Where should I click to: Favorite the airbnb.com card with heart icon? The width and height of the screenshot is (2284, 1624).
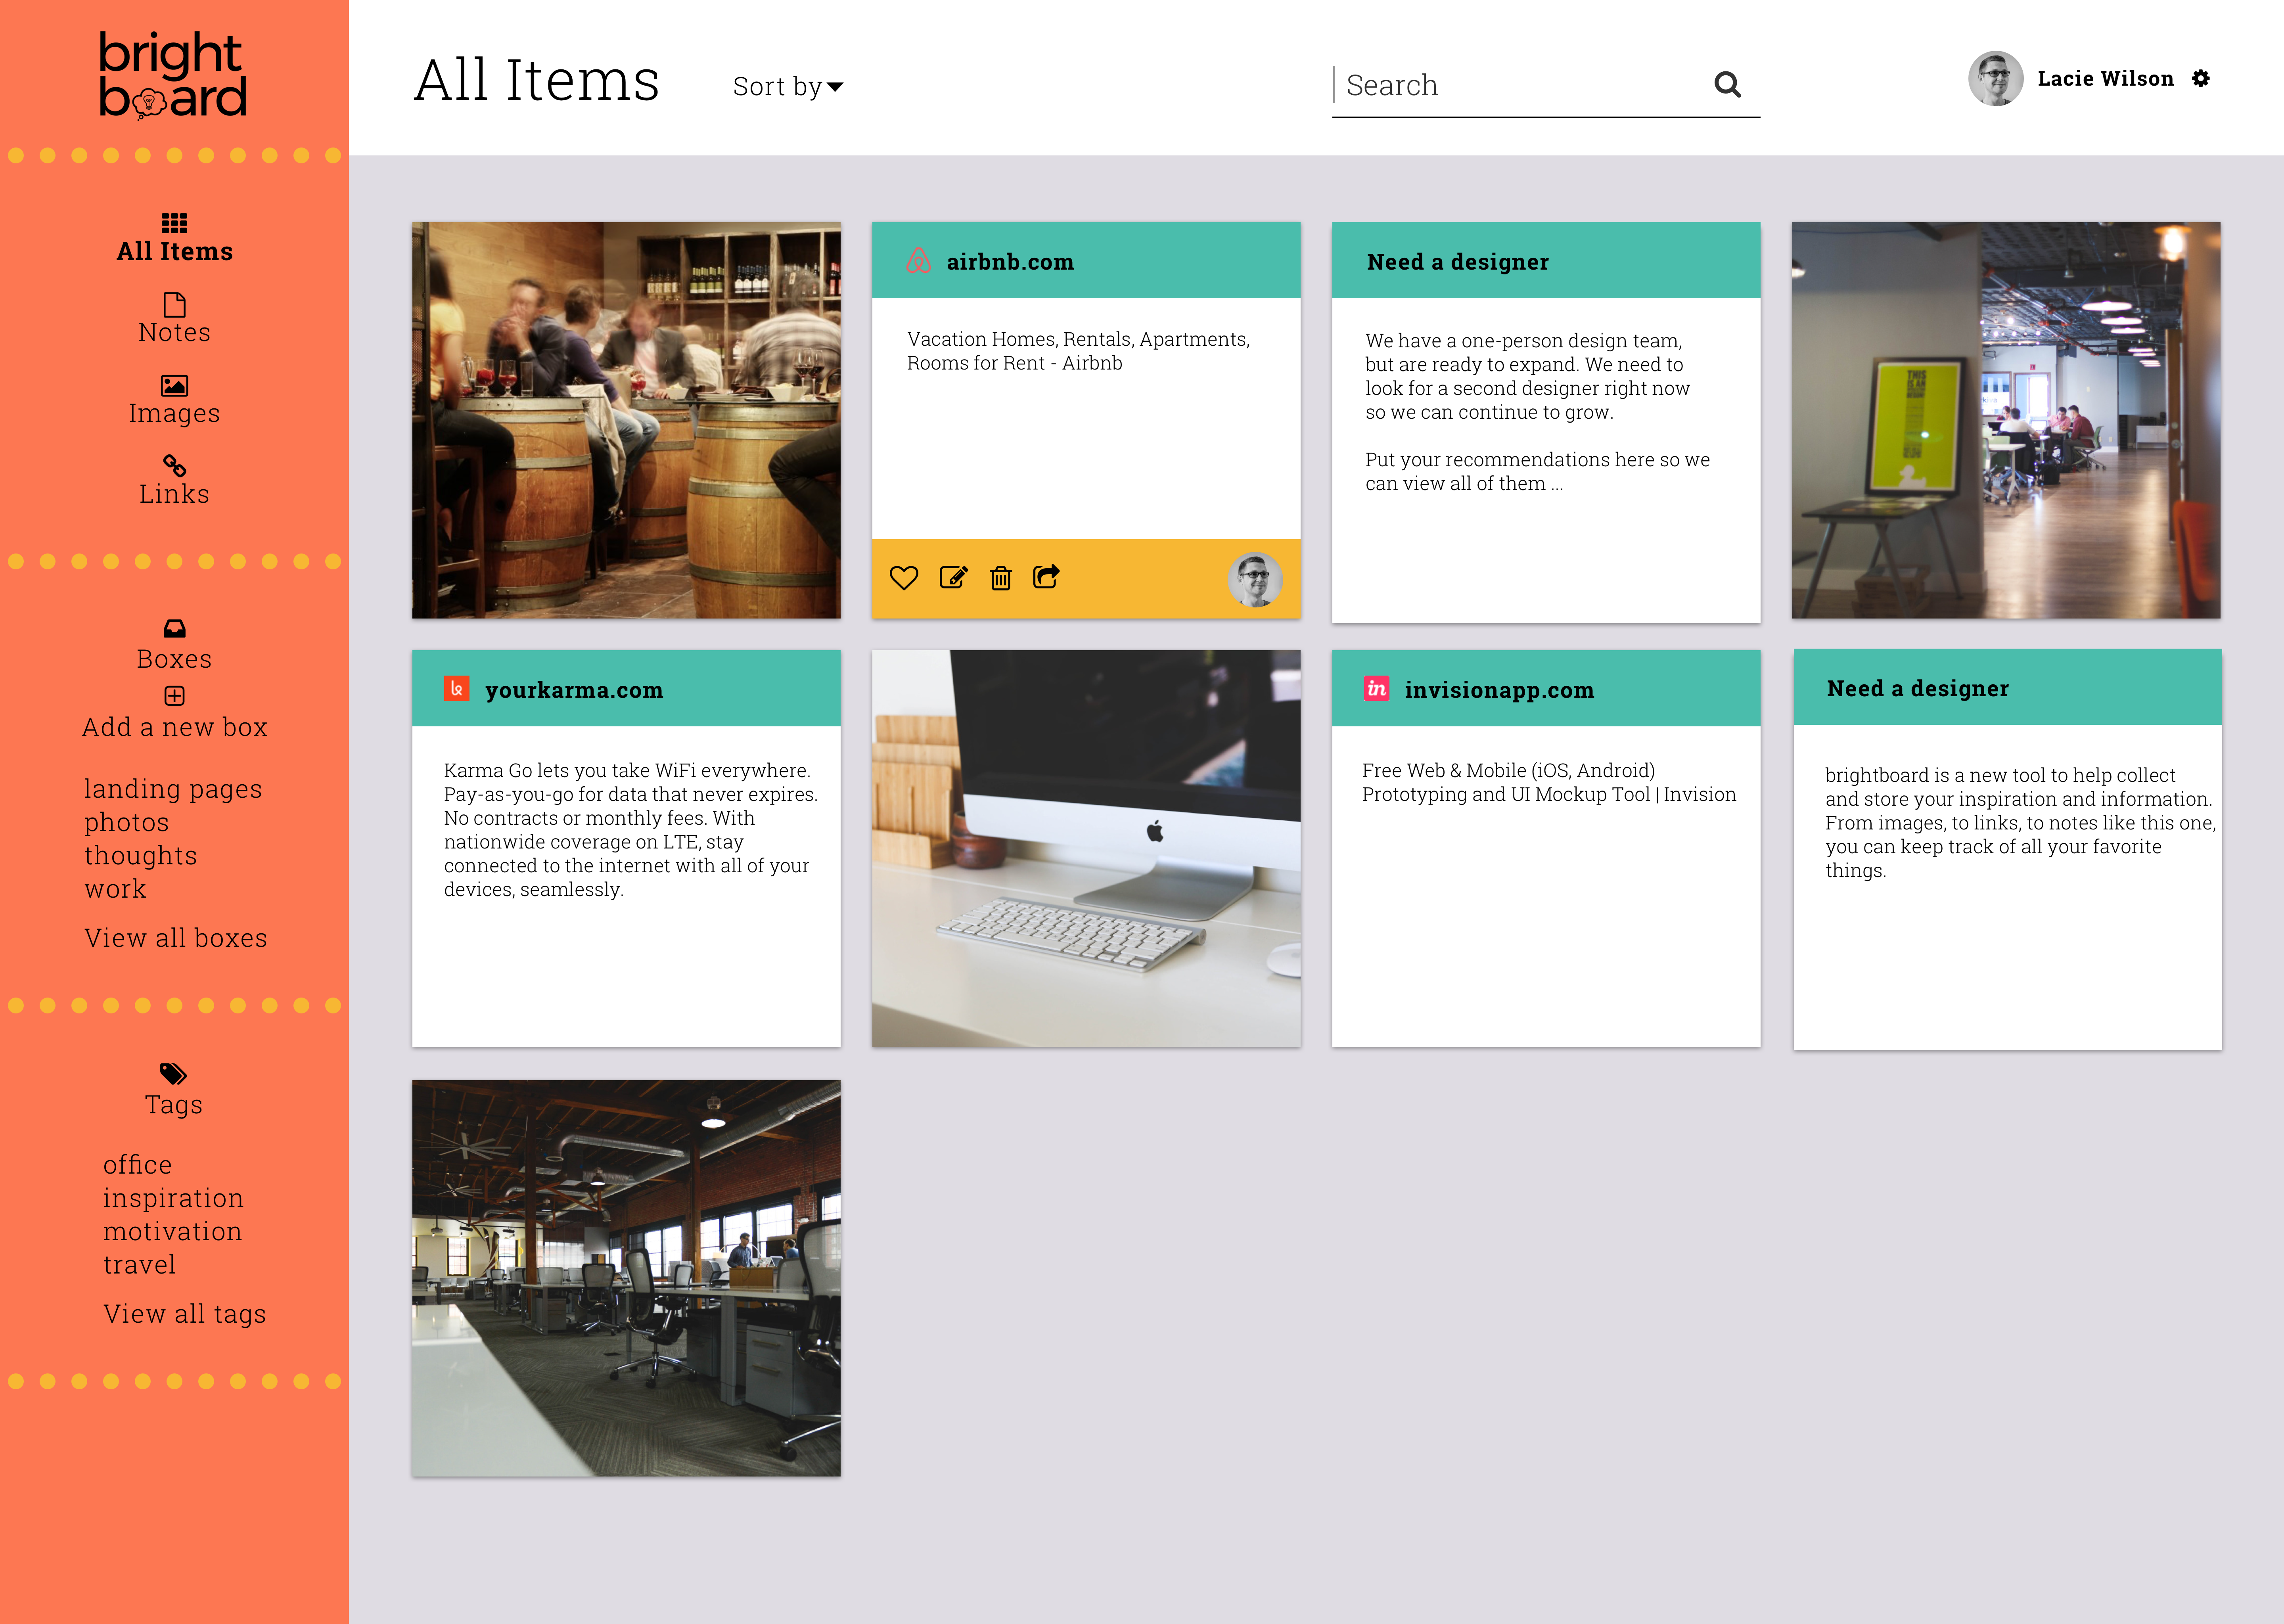click(904, 578)
